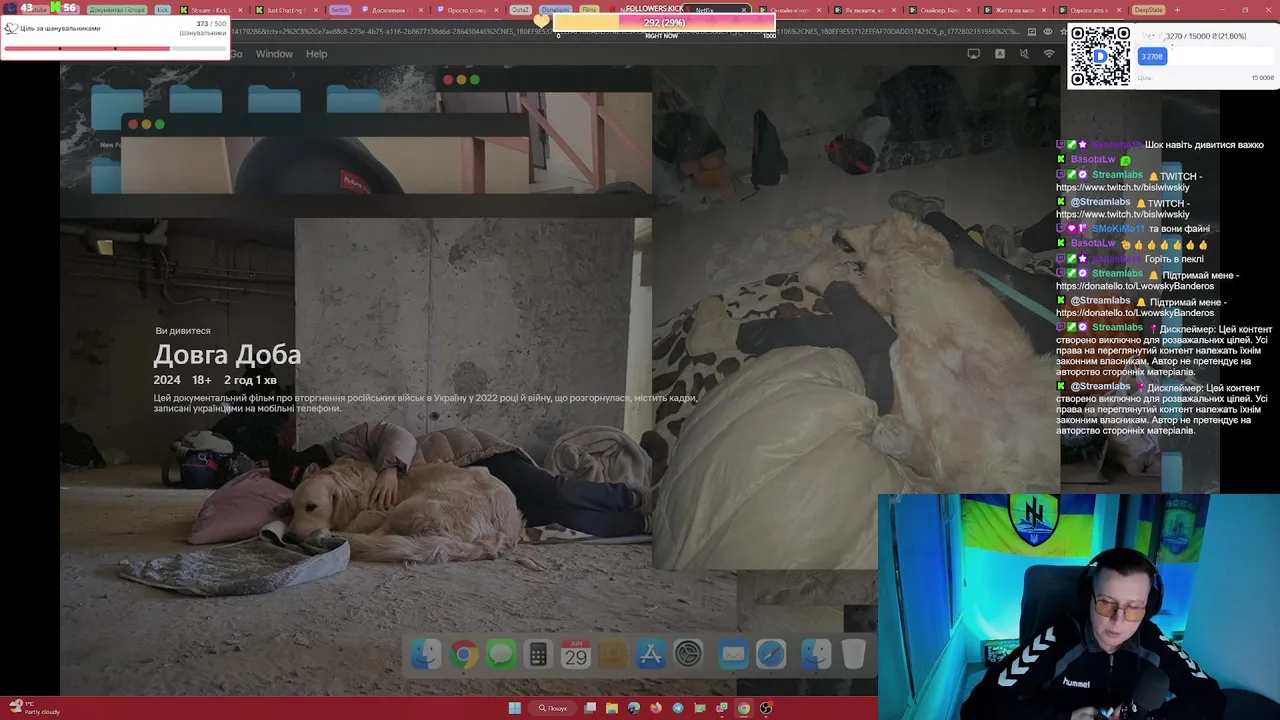Click the QR code in donation widget

[x=1100, y=56]
